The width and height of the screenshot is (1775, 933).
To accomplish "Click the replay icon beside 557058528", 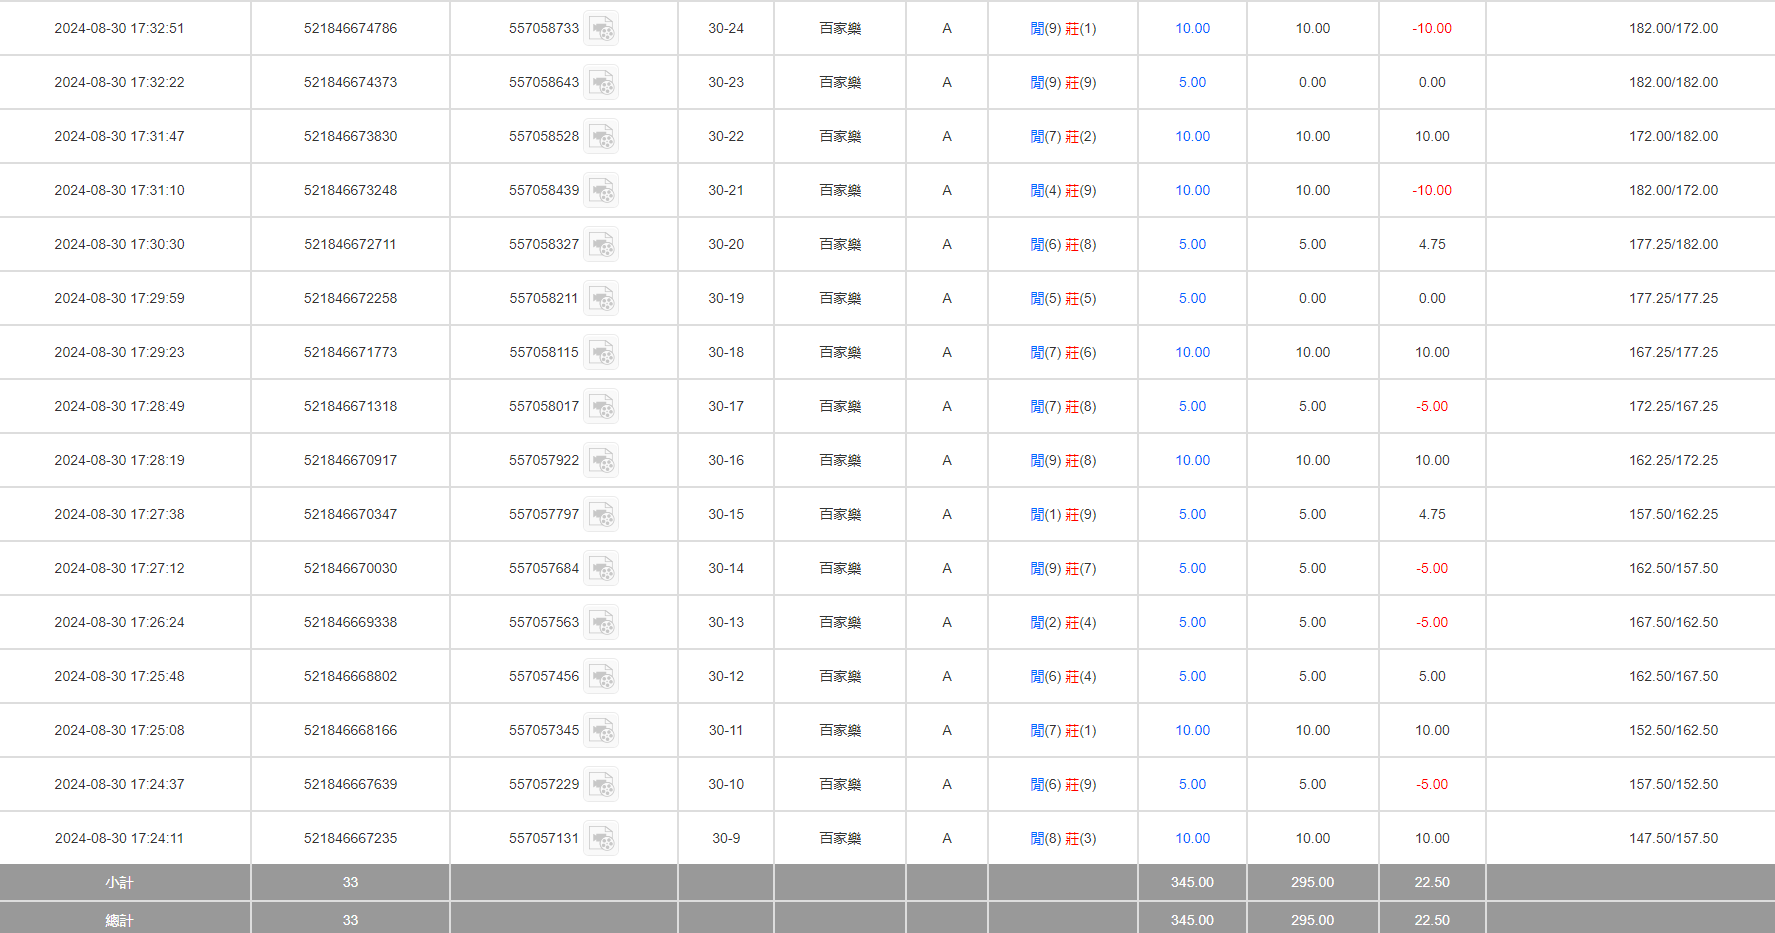I will (x=601, y=137).
